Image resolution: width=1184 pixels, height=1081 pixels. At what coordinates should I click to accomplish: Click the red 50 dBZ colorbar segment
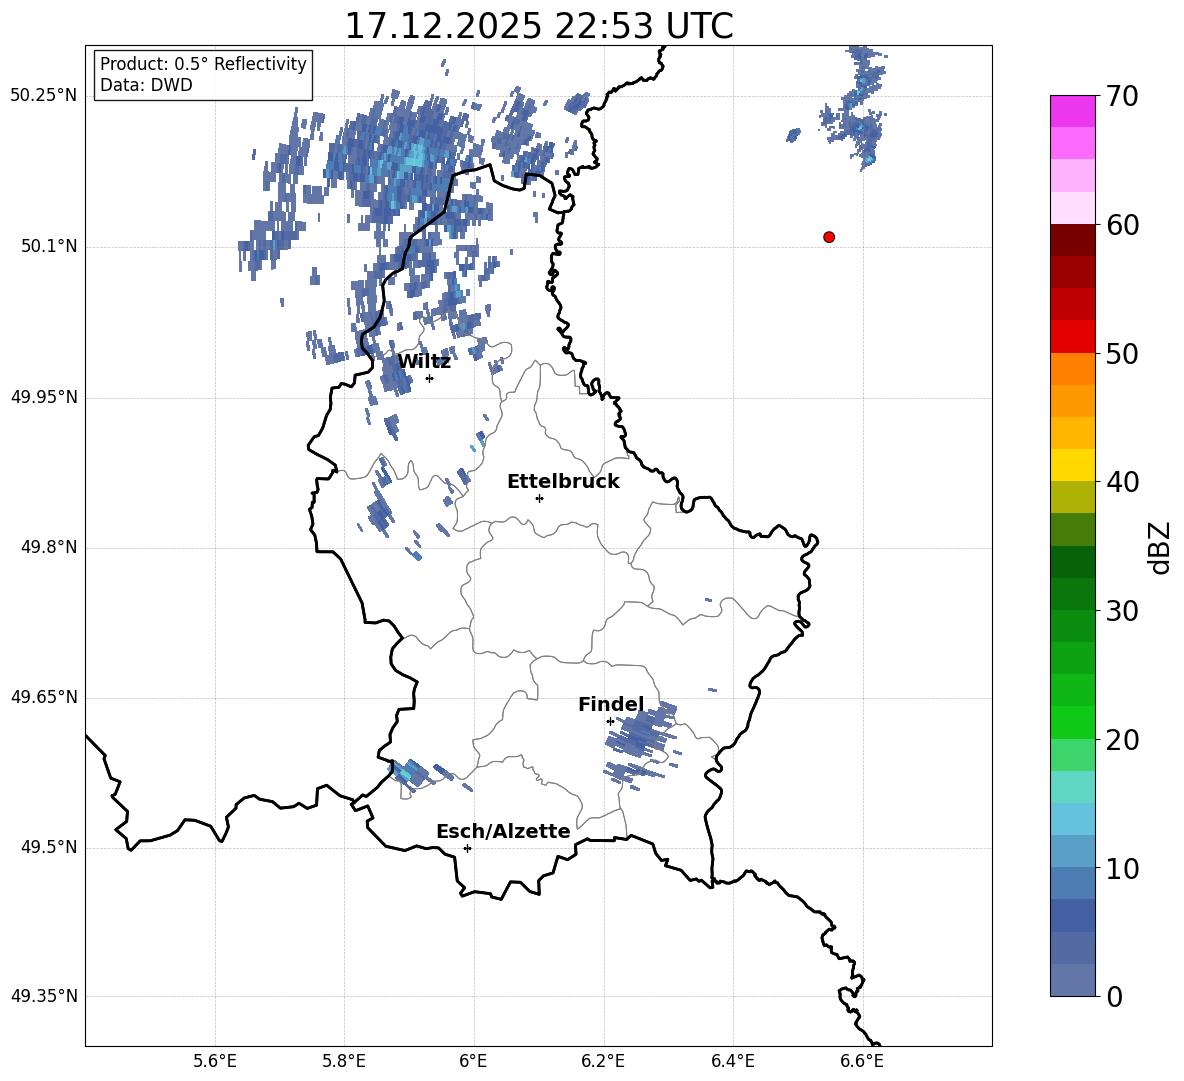1073,337
